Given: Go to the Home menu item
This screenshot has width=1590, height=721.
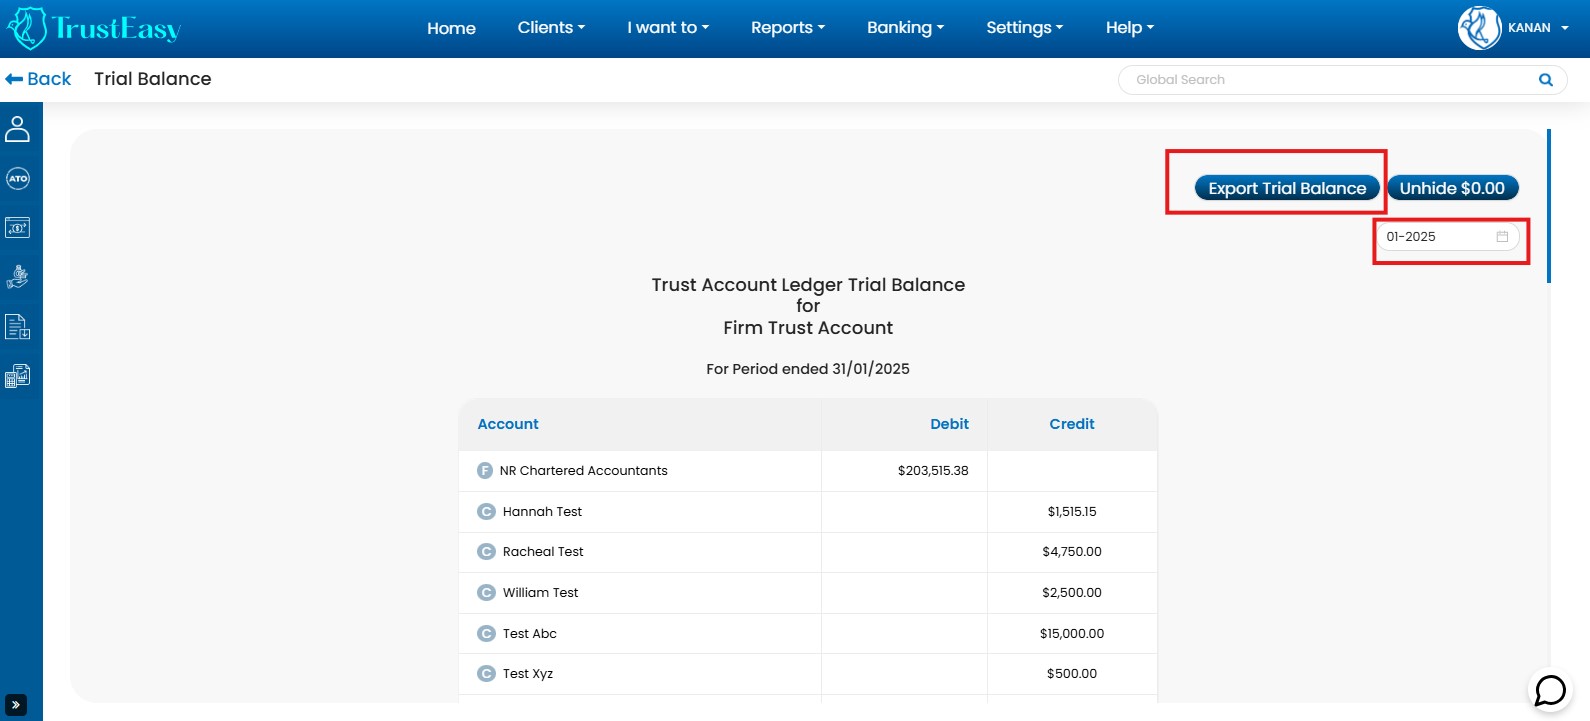Looking at the screenshot, I should point(451,28).
